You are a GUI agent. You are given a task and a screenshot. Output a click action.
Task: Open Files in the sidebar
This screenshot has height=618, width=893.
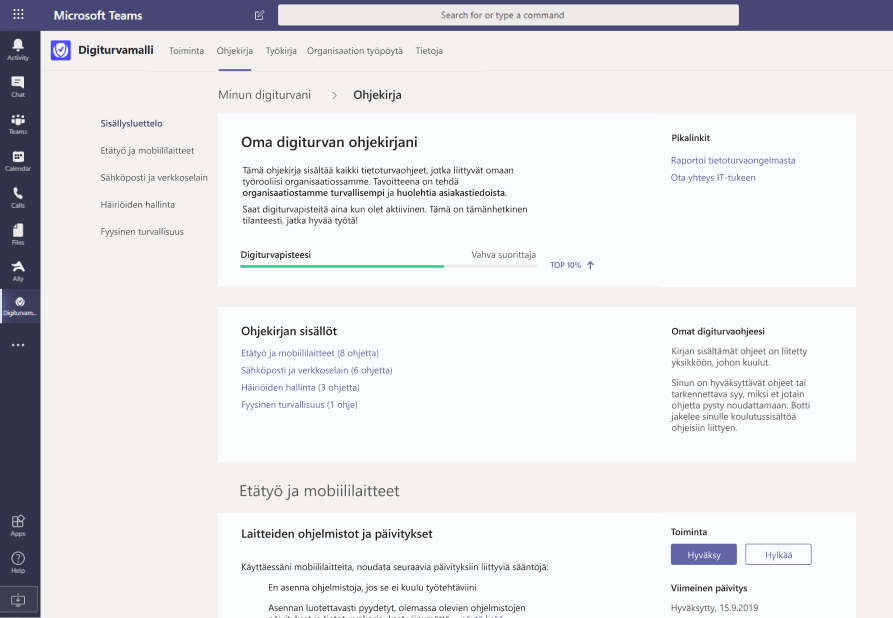18,234
